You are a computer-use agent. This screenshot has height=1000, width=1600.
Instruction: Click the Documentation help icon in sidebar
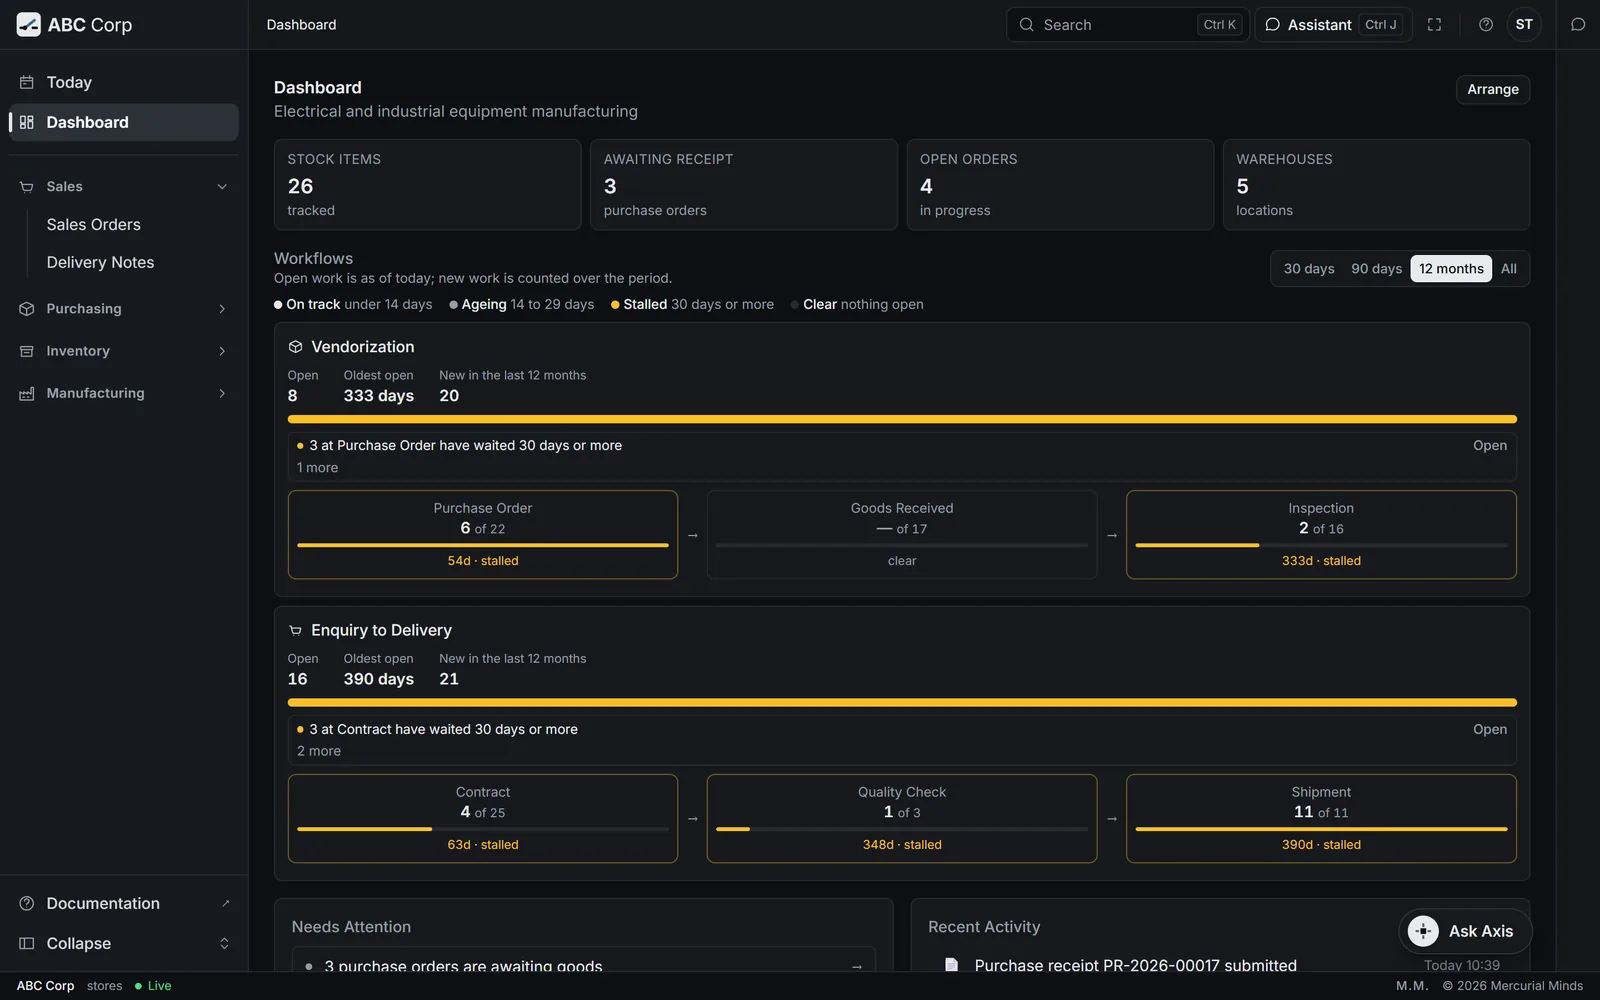point(27,904)
